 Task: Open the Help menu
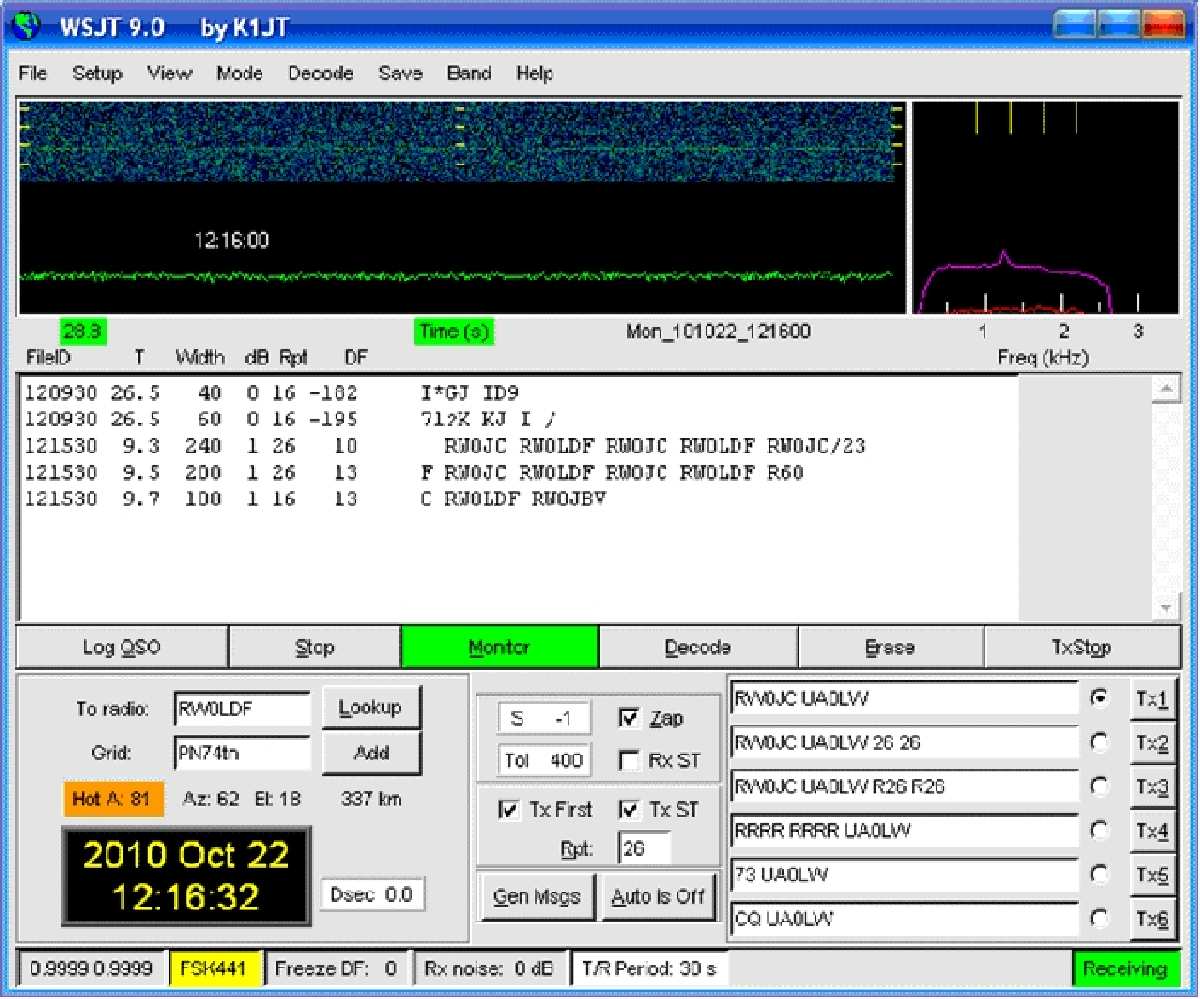(x=535, y=73)
